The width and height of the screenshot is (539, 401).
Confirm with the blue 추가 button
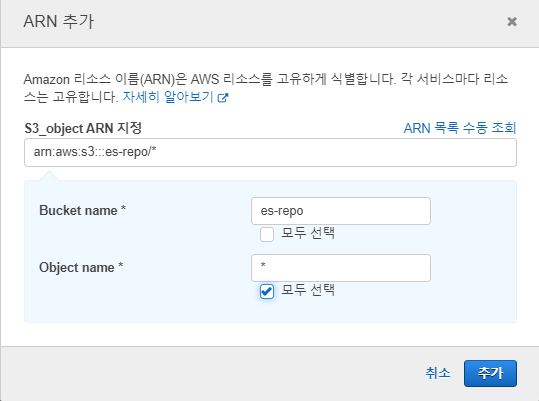[490, 374]
